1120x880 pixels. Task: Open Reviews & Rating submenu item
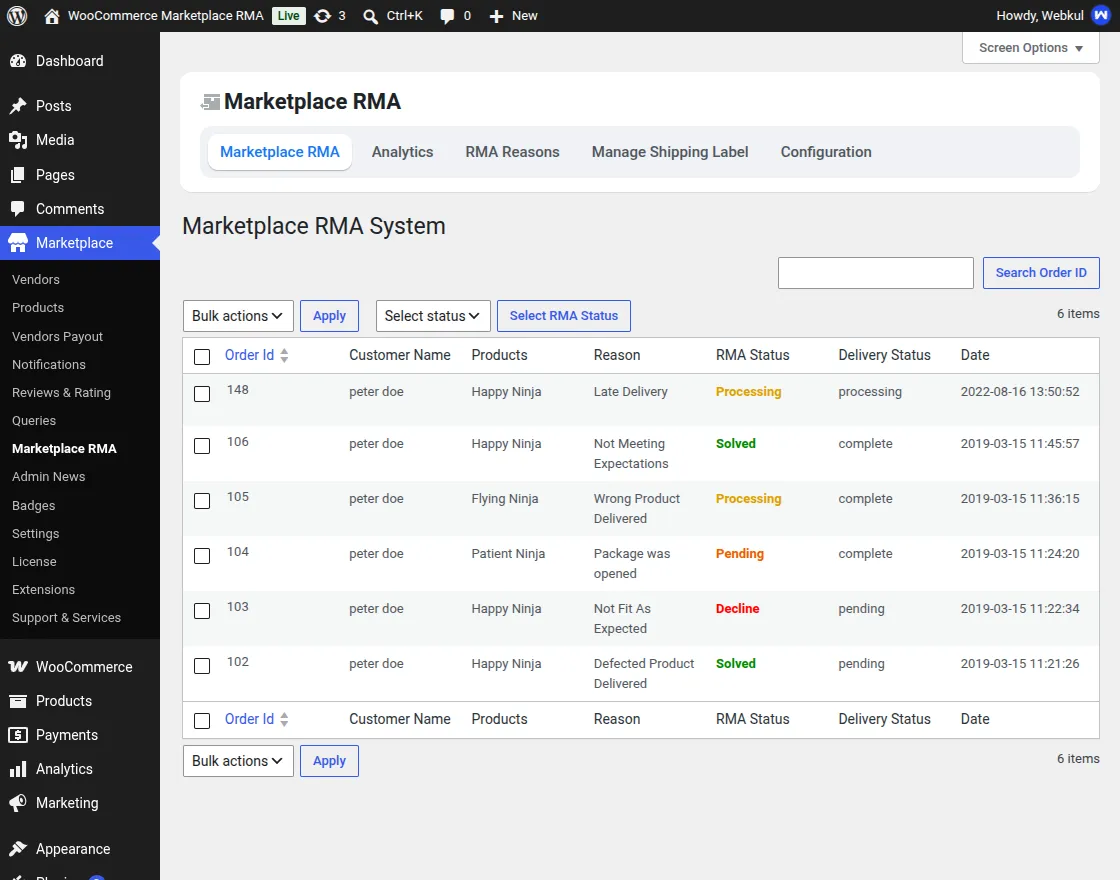coord(61,392)
